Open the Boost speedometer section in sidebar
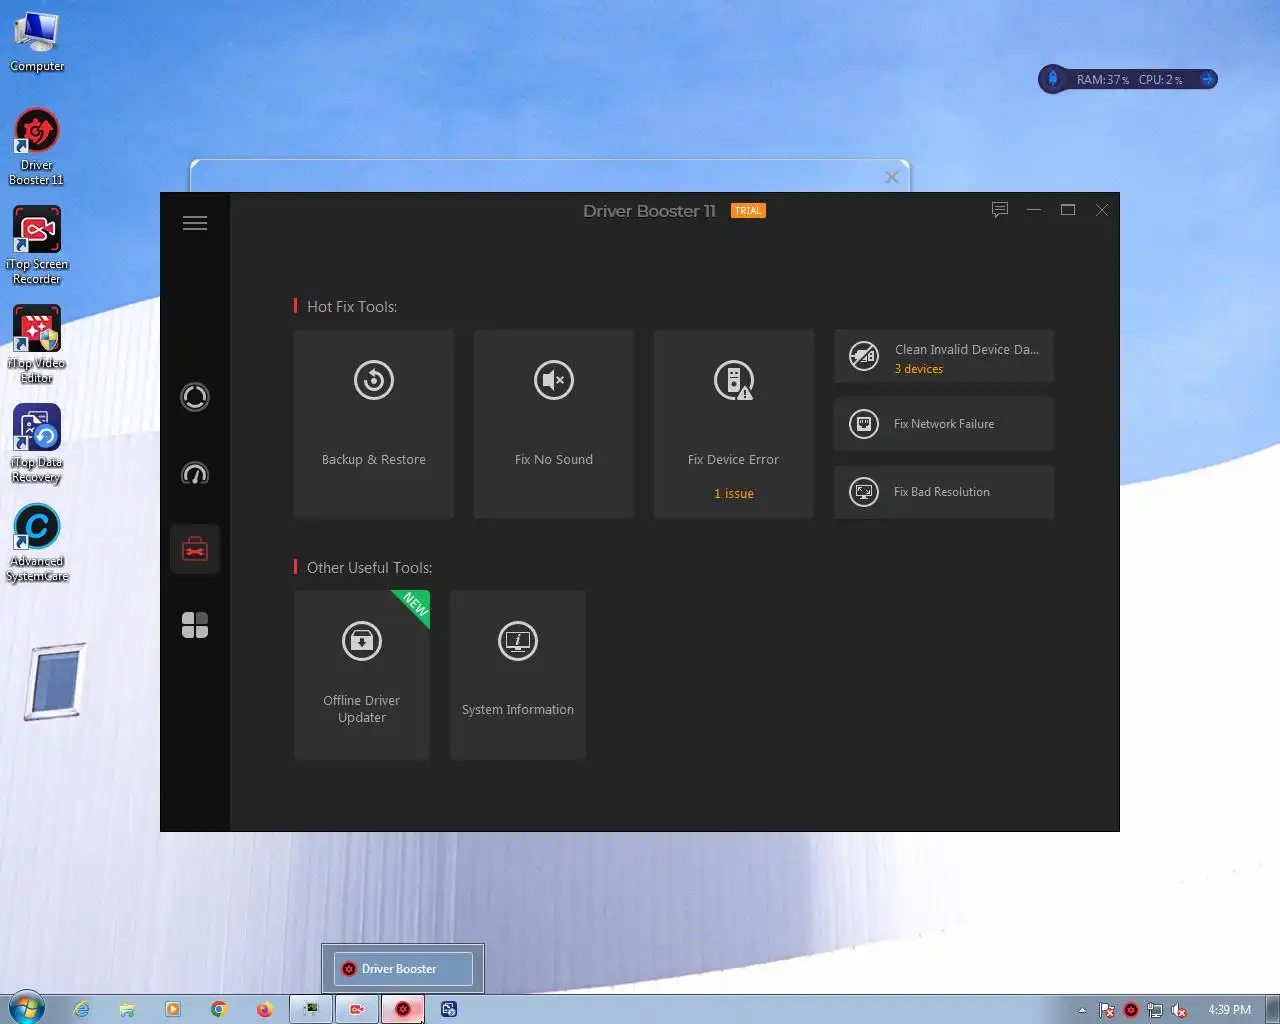This screenshot has width=1280, height=1024. point(195,473)
